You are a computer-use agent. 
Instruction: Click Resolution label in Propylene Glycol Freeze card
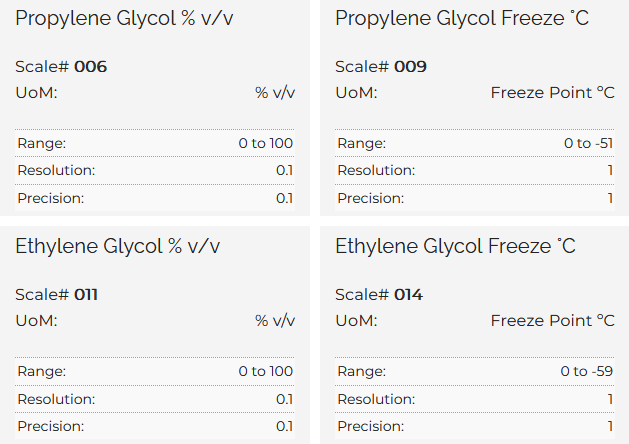[376, 171]
